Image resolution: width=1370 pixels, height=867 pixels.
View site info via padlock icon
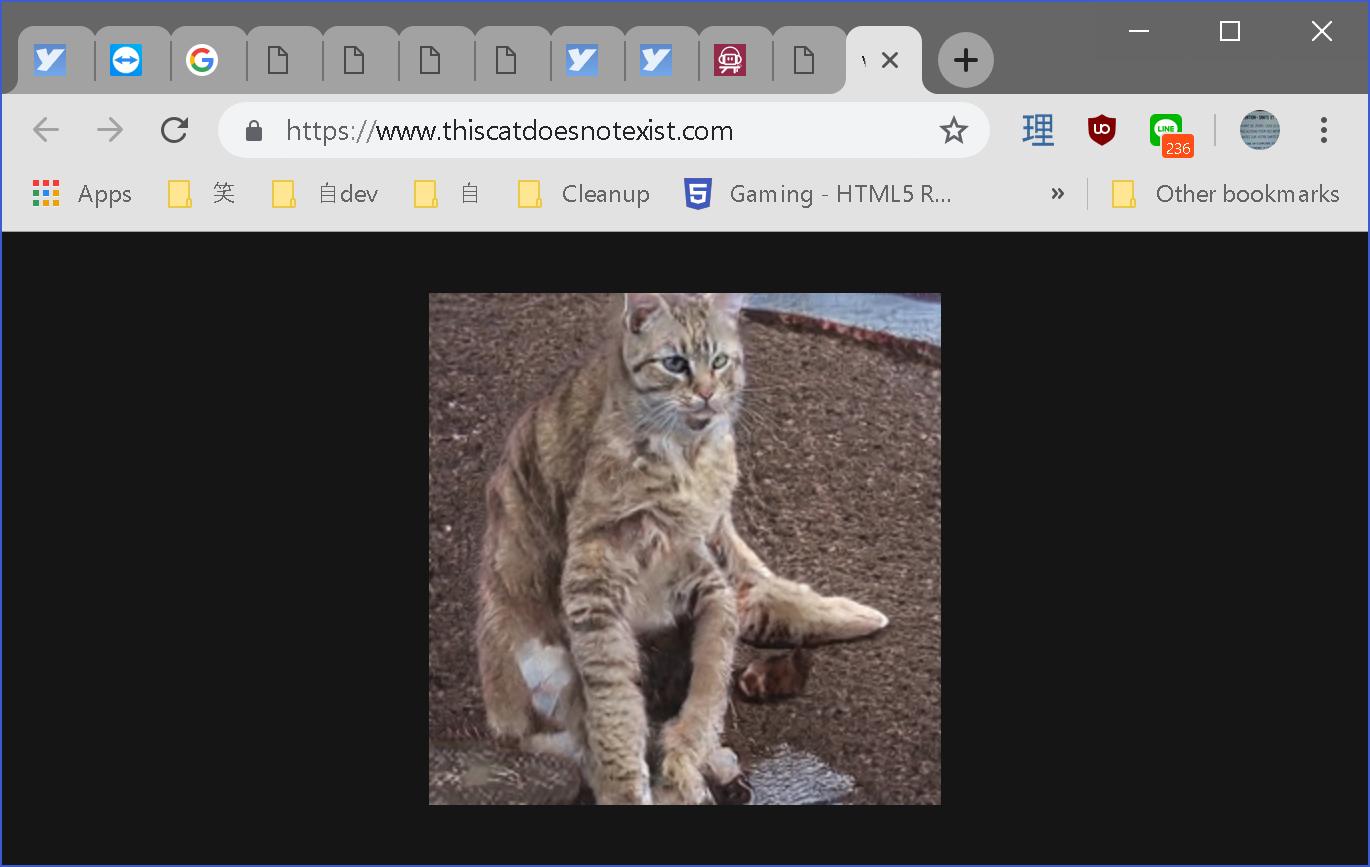pos(254,131)
